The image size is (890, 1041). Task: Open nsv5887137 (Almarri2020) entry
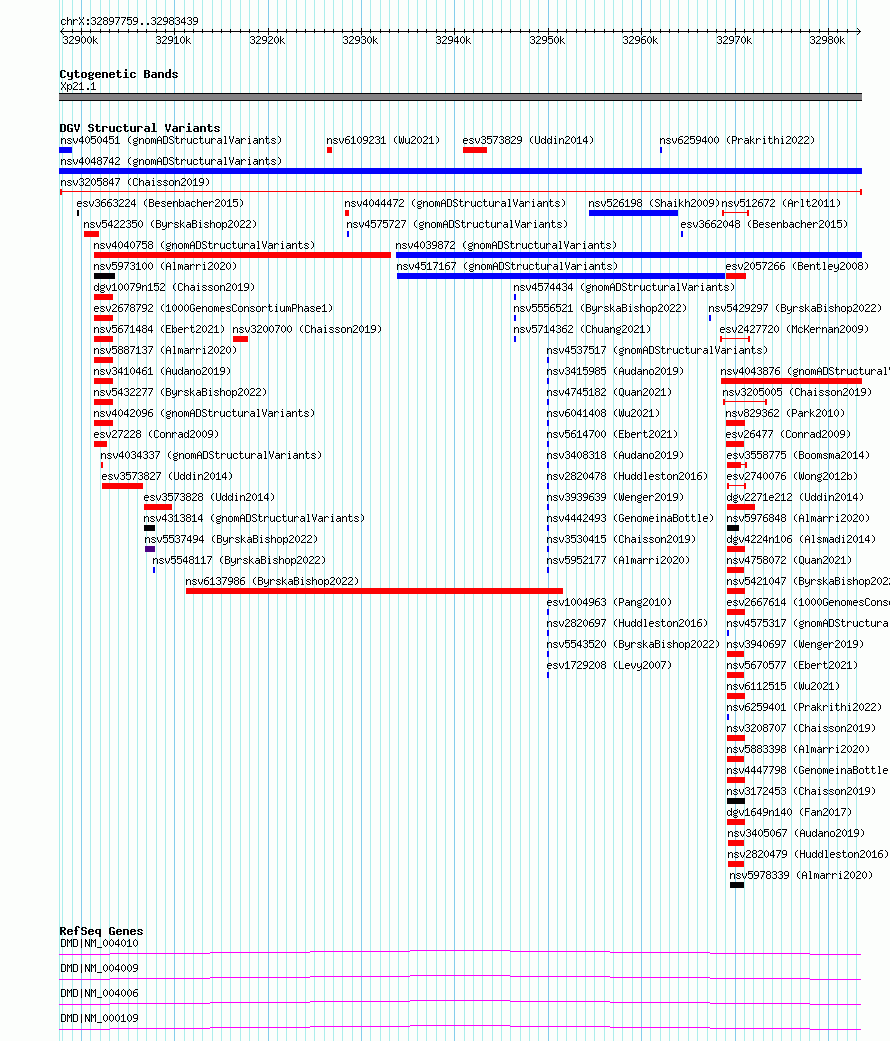(x=165, y=351)
